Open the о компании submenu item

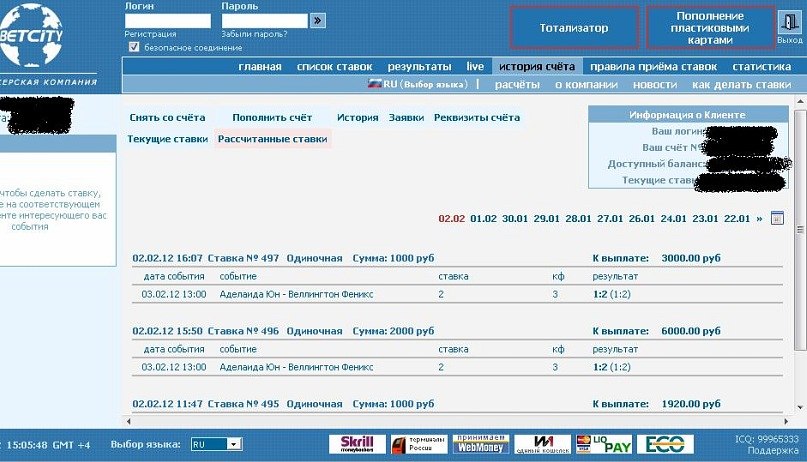tap(586, 84)
